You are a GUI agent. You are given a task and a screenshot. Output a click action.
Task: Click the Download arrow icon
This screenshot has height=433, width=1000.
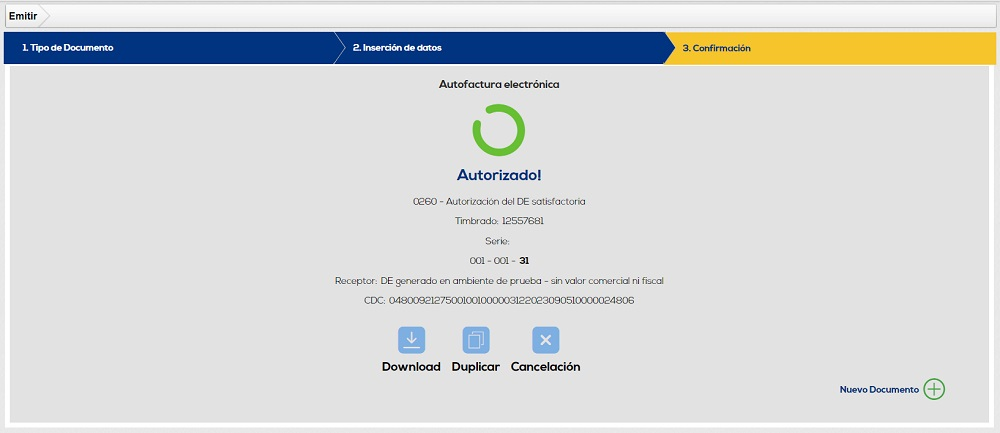tap(411, 340)
